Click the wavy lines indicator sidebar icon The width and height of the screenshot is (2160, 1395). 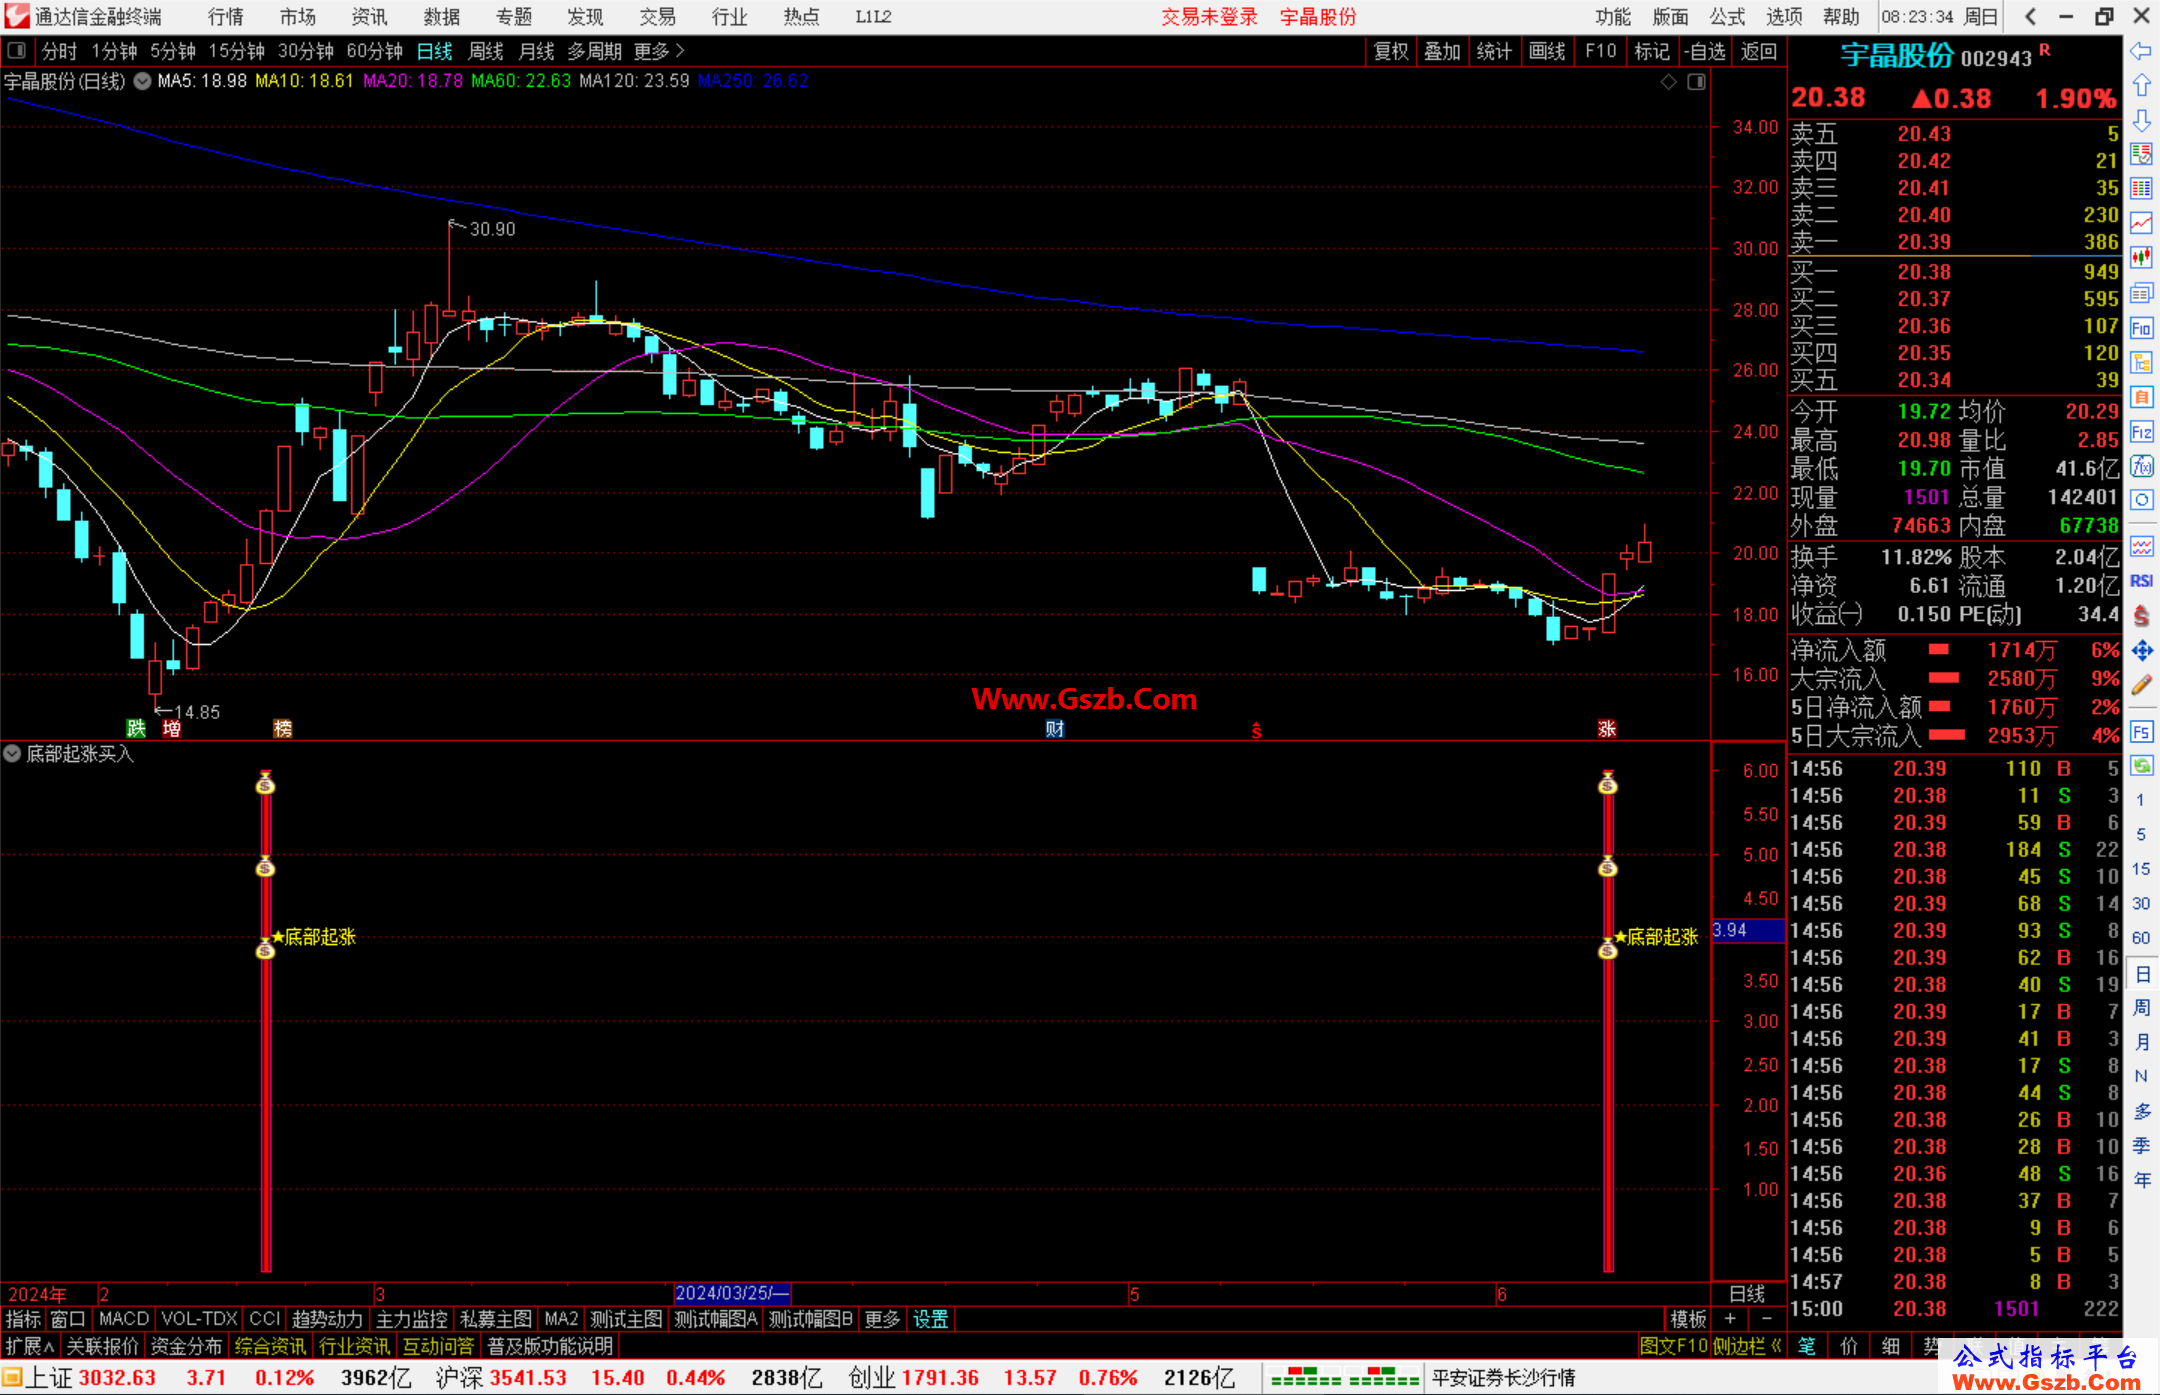[x=2141, y=546]
